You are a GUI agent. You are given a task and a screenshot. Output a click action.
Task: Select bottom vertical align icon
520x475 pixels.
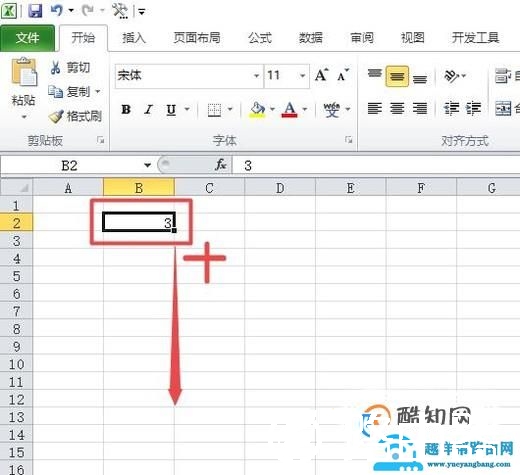click(x=420, y=77)
